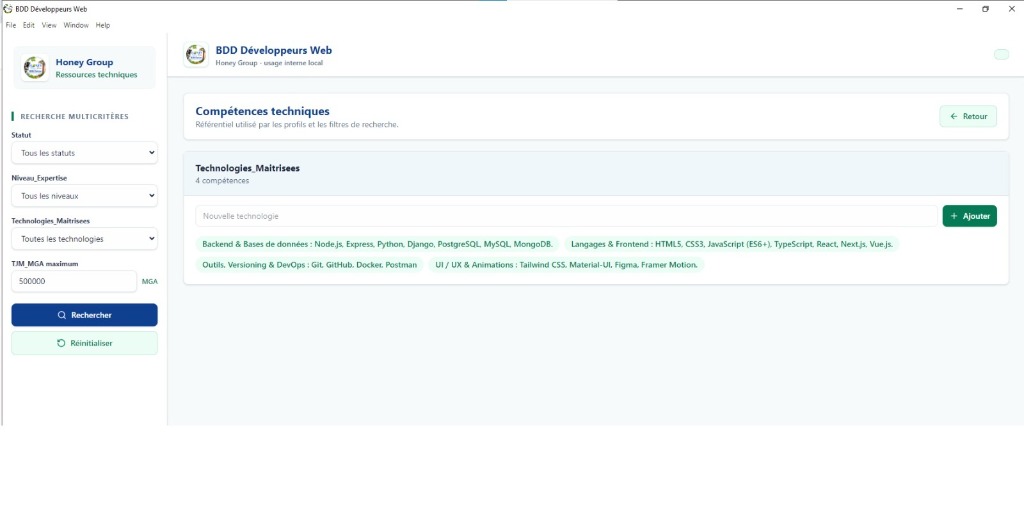1024x522 pixels.
Task: Click 'Honey Group - usage interne local' text
Action: (269, 63)
